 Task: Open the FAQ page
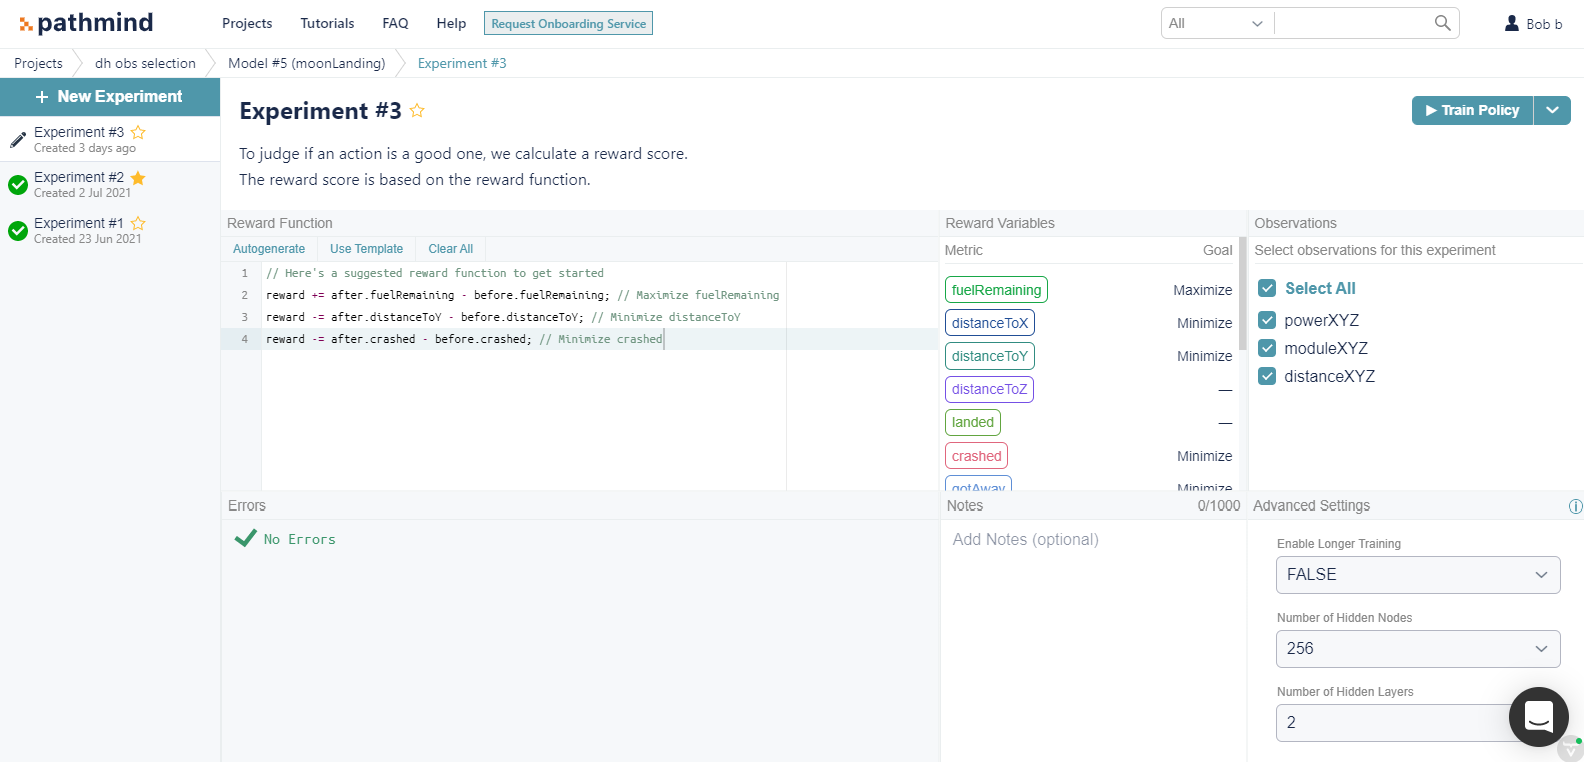click(x=395, y=23)
